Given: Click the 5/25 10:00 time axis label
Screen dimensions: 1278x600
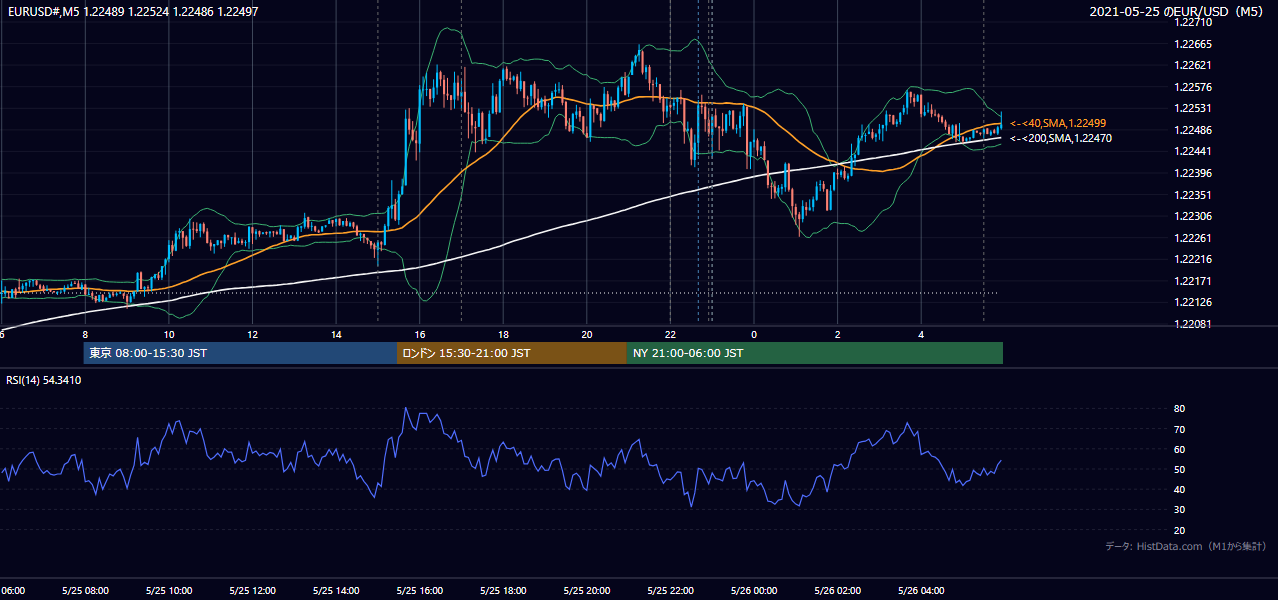Looking at the screenshot, I should pos(169,591).
